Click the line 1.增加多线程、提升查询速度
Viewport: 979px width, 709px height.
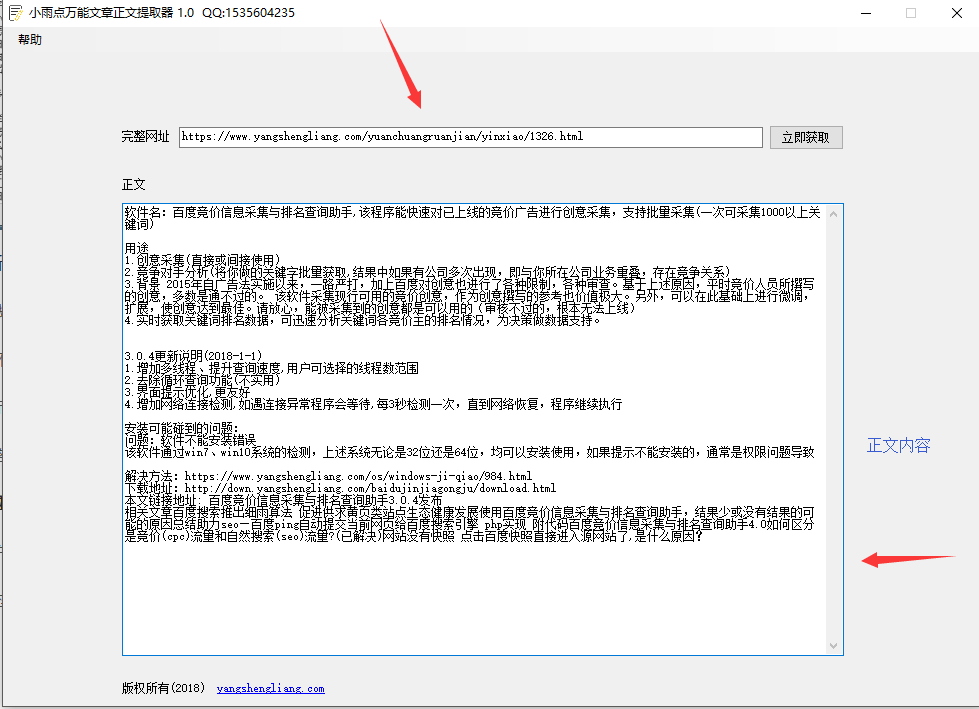click(x=271, y=368)
